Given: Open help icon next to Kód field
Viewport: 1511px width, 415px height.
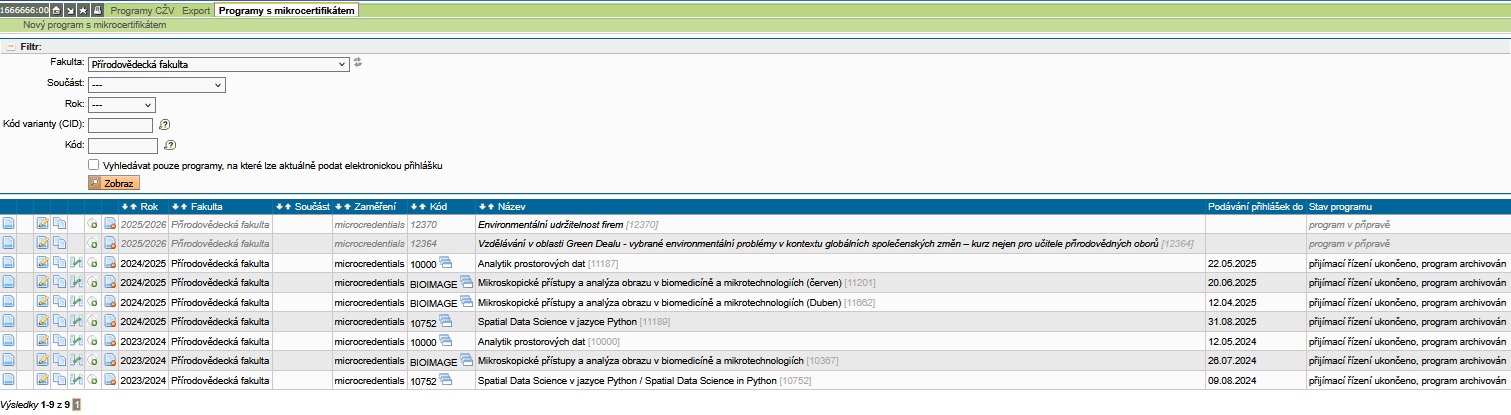Looking at the screenshot, I should (x=170, y=145).
